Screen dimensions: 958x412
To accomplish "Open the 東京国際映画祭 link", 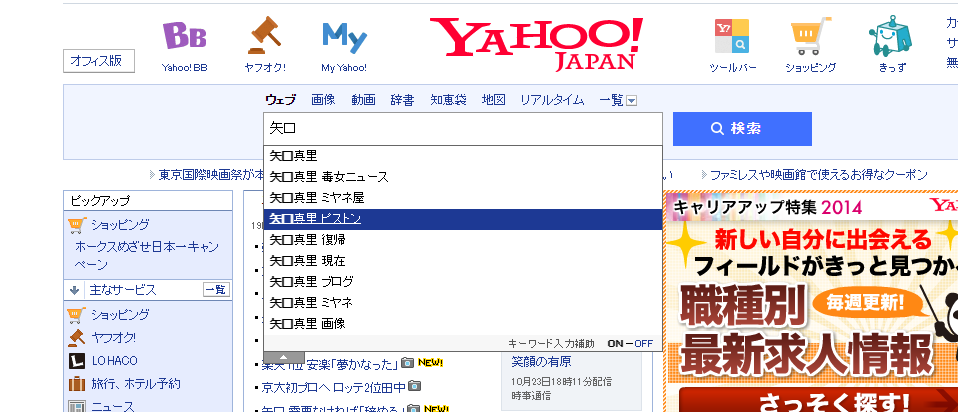I will 211,175.
